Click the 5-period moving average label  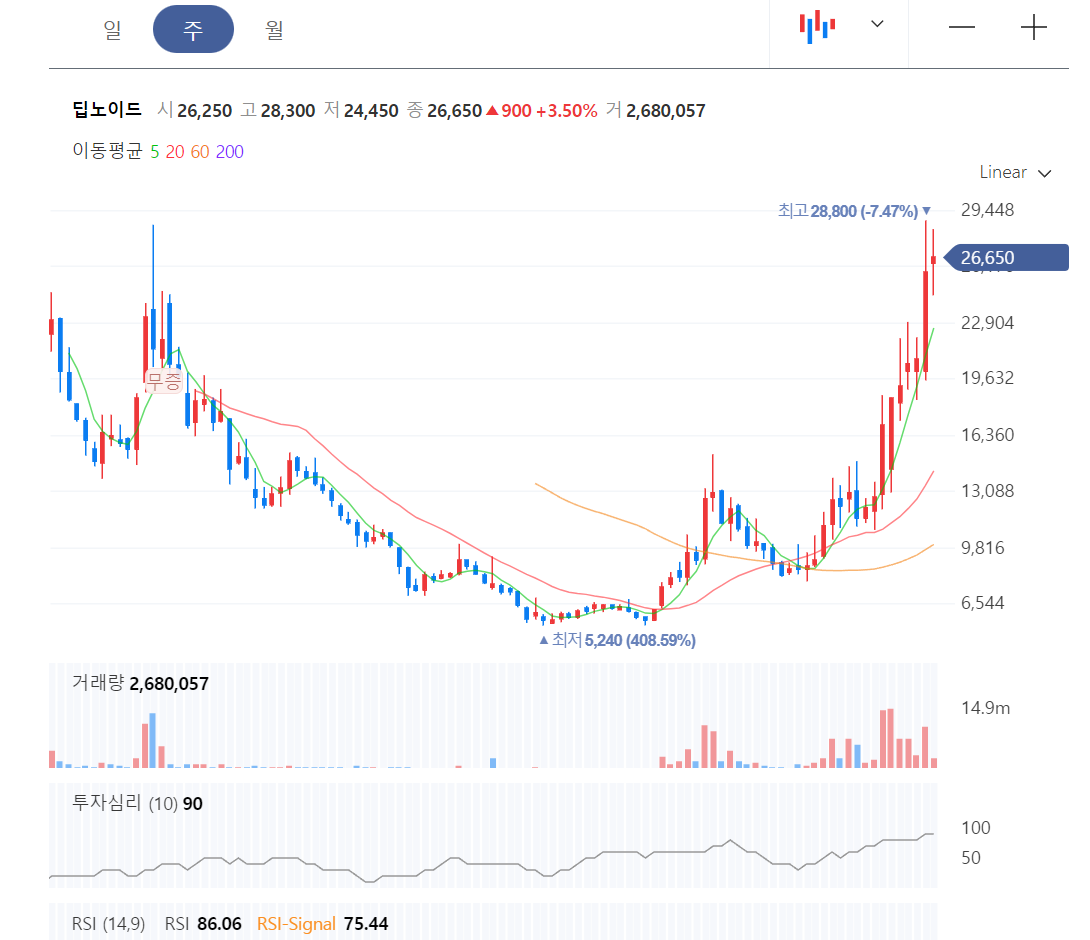pos(154,152)
